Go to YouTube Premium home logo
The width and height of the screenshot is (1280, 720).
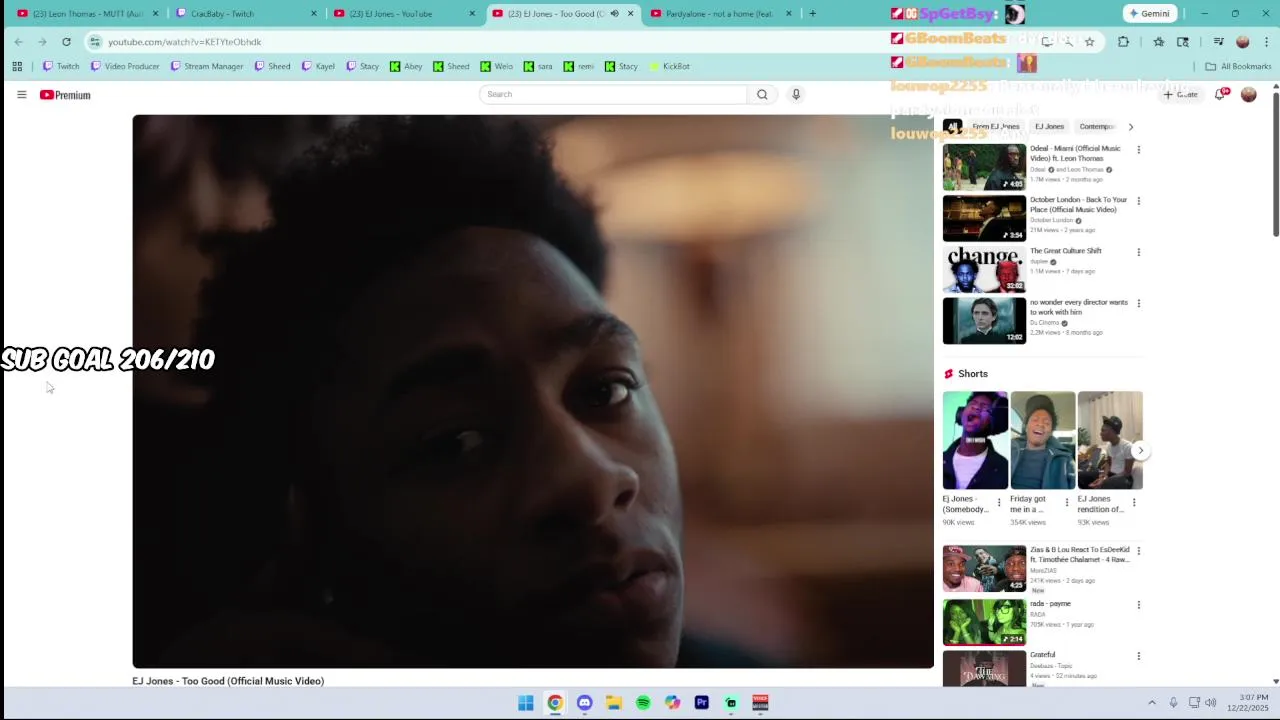pyautogui.click(x=65, y=95)
